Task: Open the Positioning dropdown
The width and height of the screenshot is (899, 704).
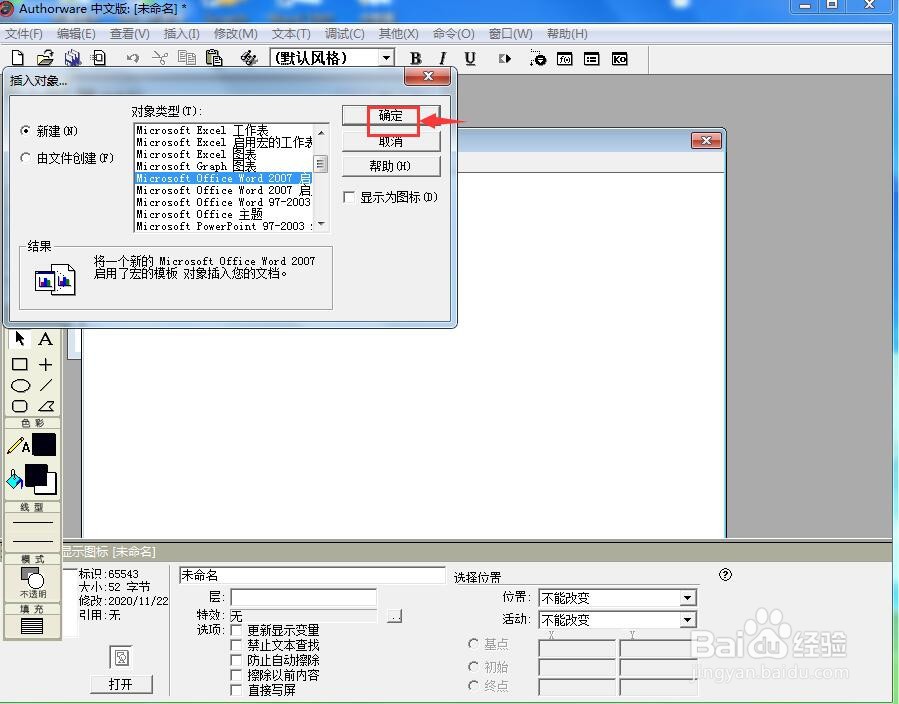Action: 687,598
